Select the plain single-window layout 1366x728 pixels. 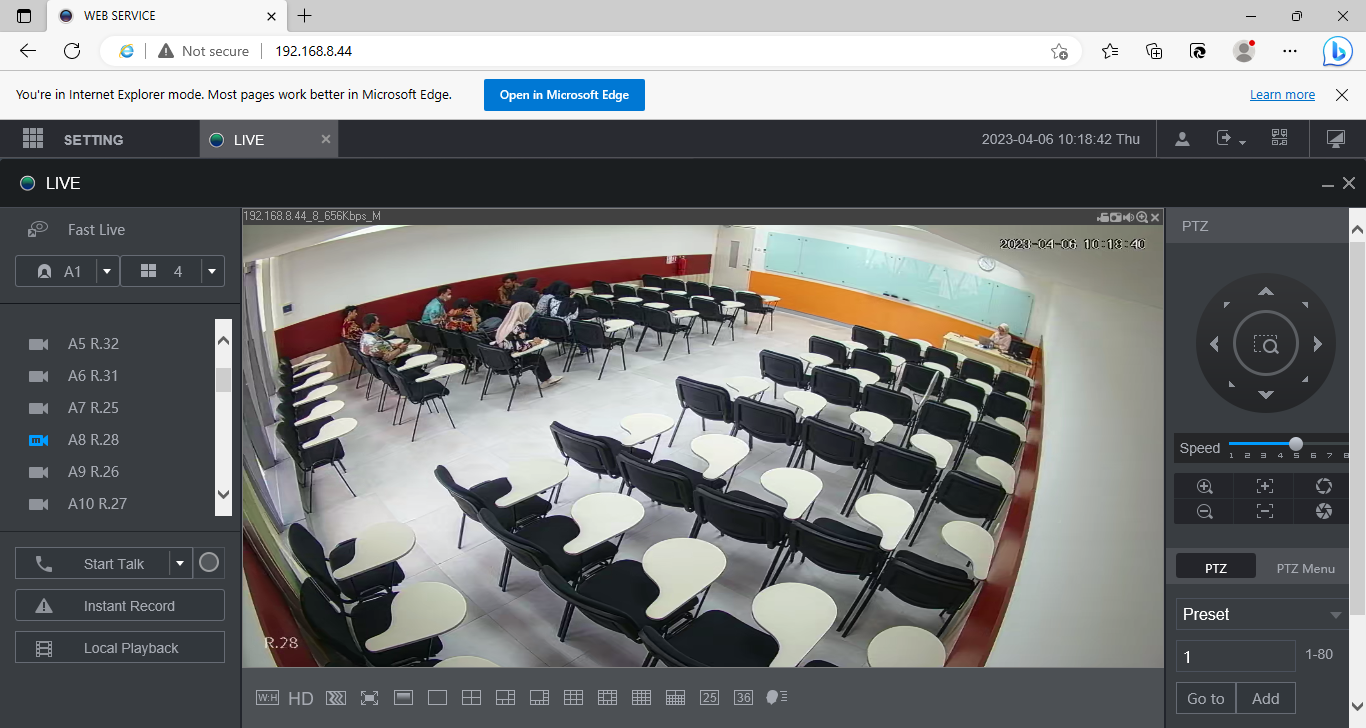(x=437, y=698)
